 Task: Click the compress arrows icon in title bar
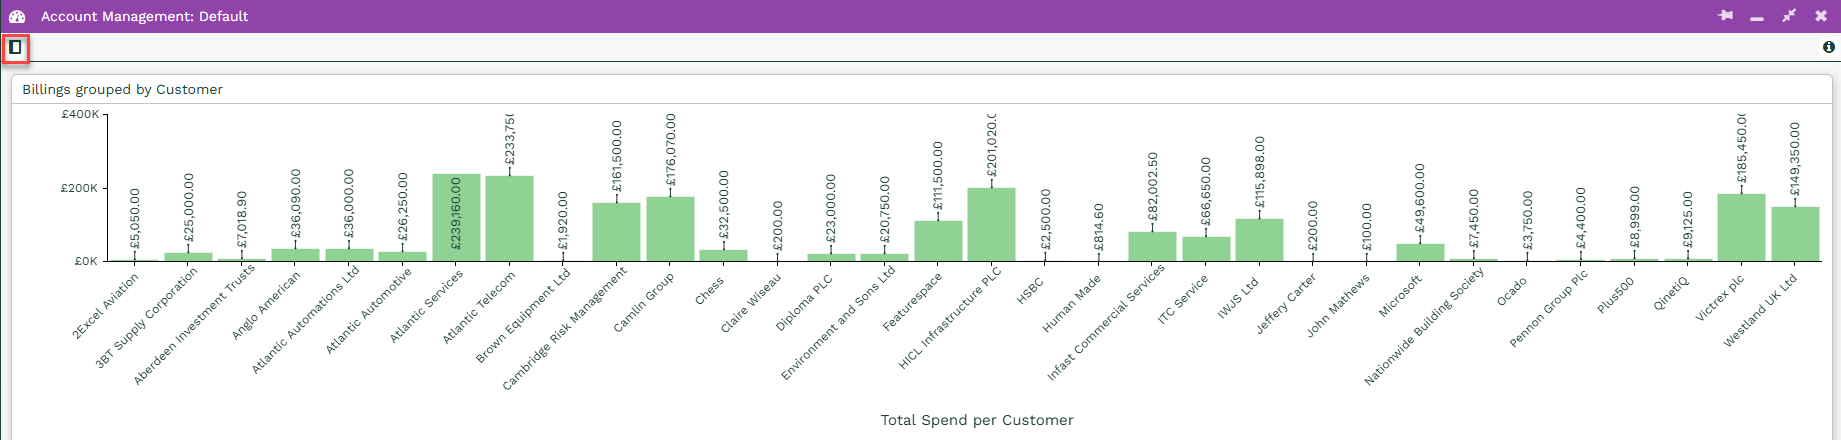[x=1789, y=16]
